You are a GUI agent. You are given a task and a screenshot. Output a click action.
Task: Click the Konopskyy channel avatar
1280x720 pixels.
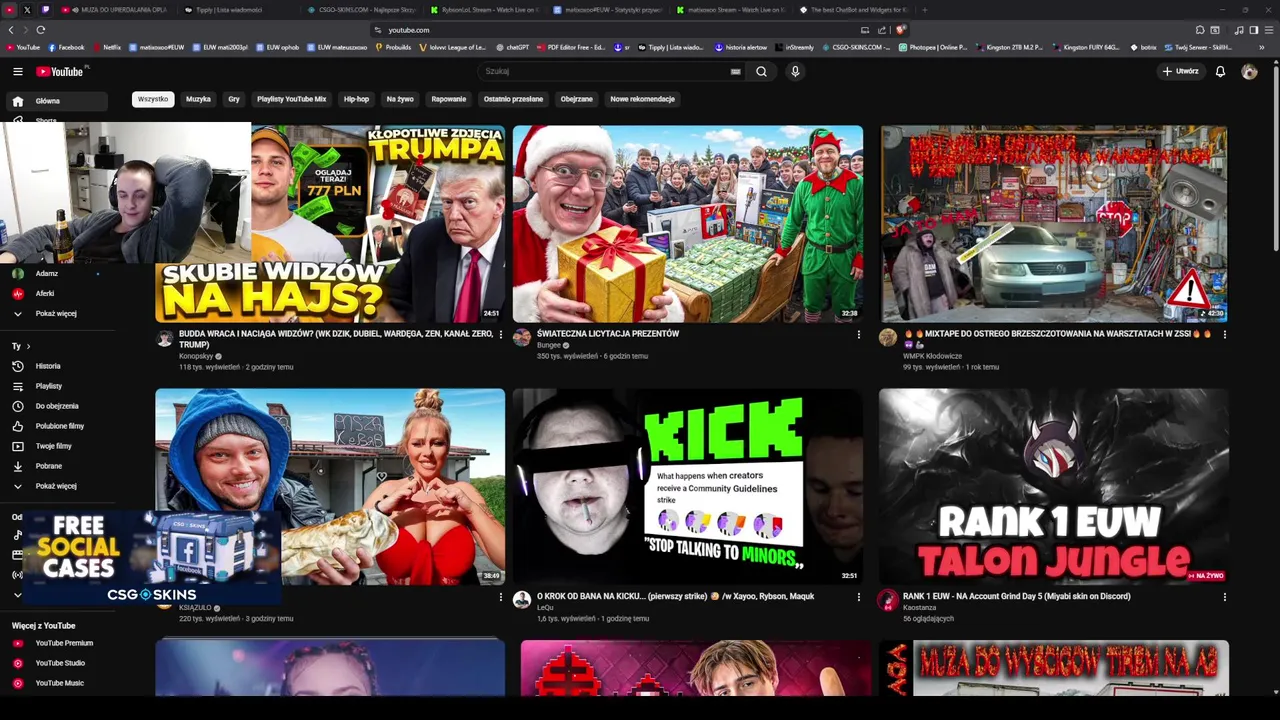tap(165, 338)
